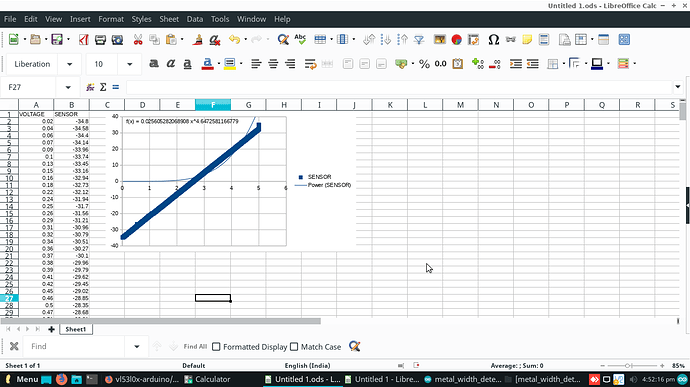Enable Formatted Display checkbox

[216, 347]
